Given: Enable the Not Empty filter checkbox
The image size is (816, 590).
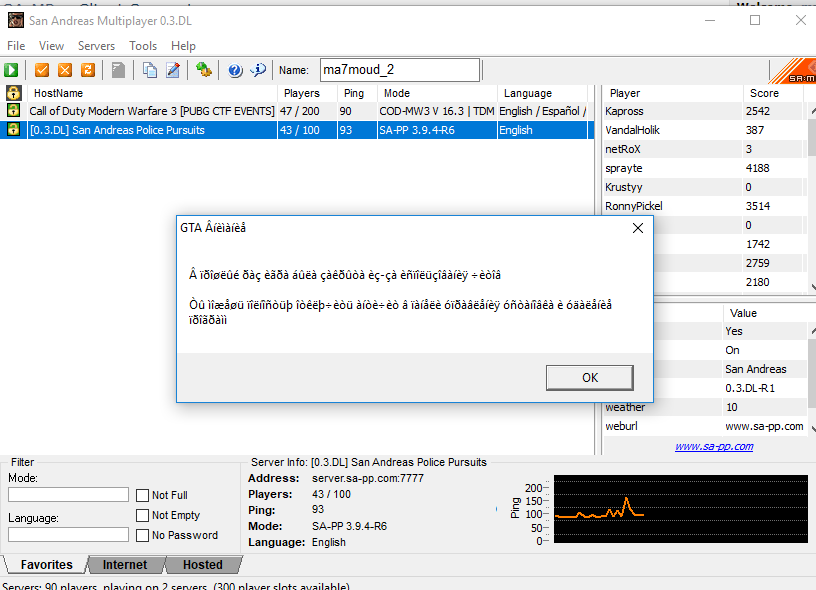Looking at the screenshot, I should point(142,515).
